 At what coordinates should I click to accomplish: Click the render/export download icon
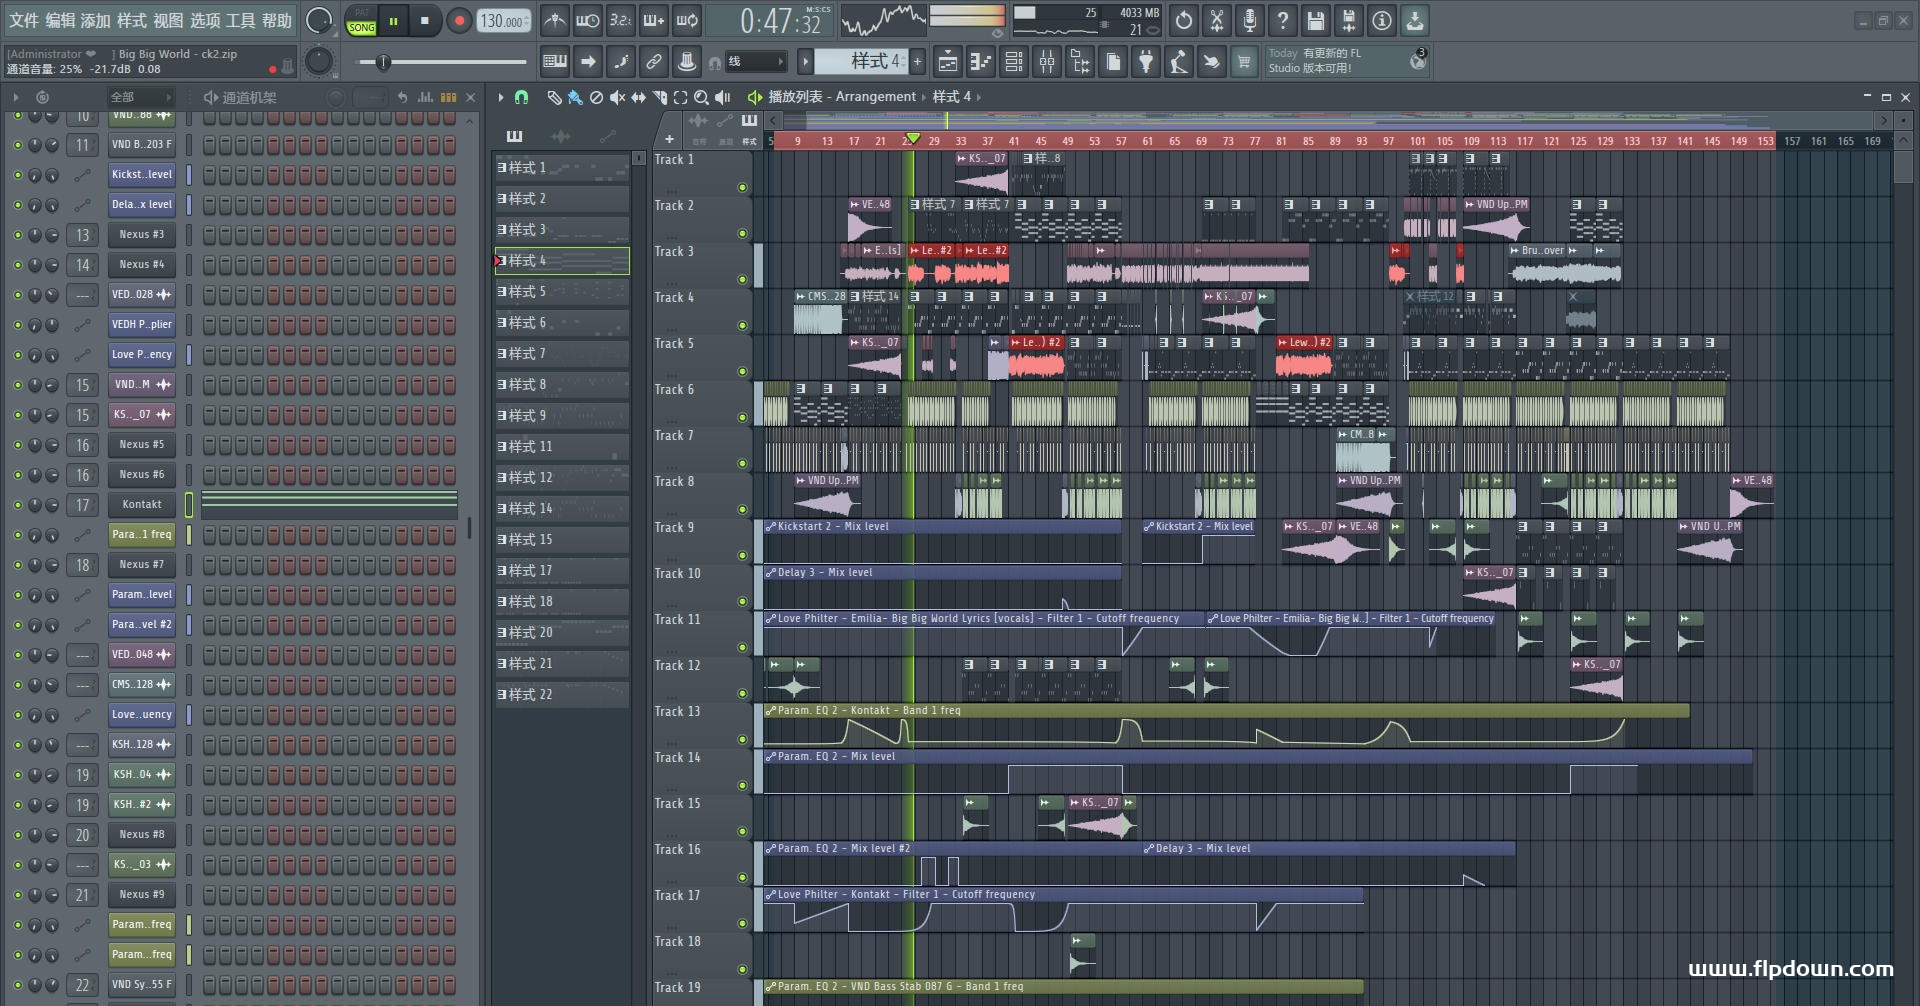coord(1415,20)
